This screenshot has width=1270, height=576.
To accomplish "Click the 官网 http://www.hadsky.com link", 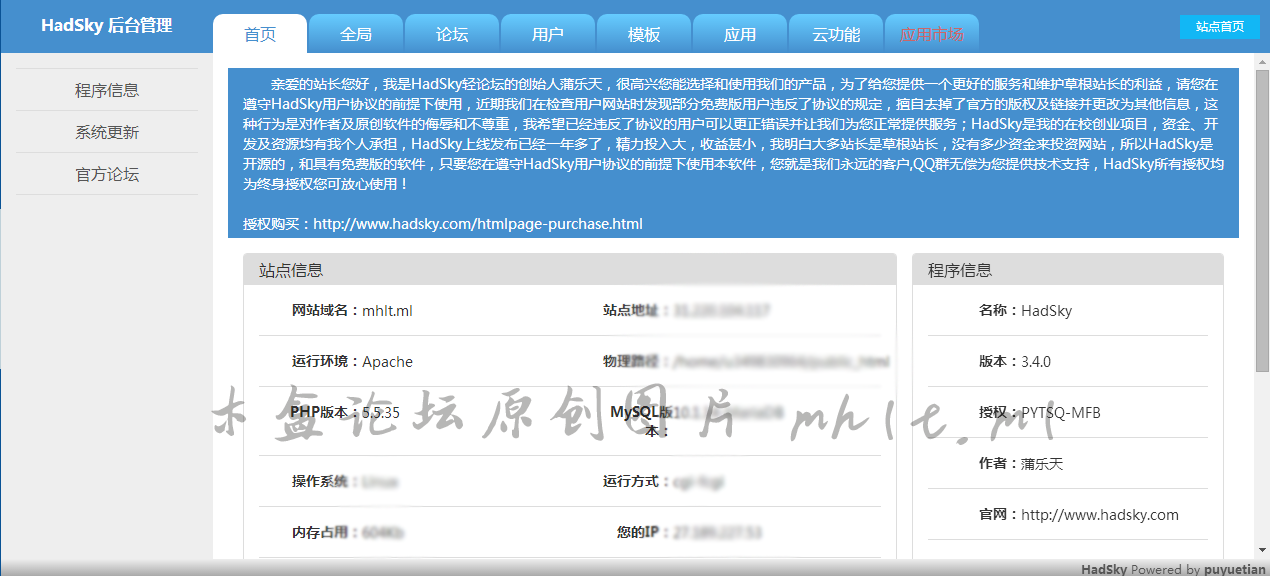I will (x=1100, y=515).
